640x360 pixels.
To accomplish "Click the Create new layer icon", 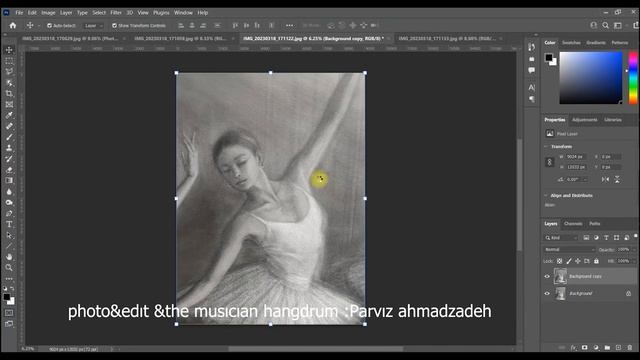I will 618,348.
